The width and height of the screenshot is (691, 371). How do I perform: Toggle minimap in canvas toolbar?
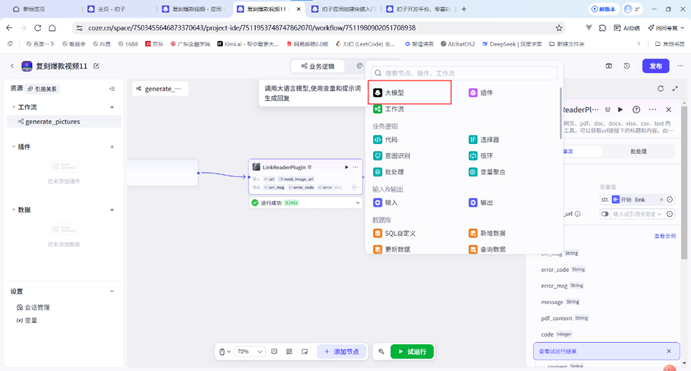click(x=305, y=352)
